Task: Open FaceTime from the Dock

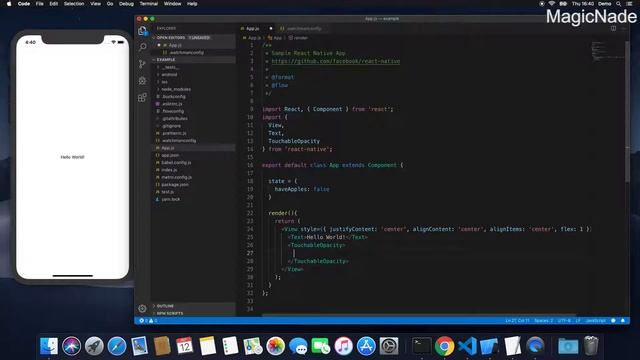Action: [321, 346]
